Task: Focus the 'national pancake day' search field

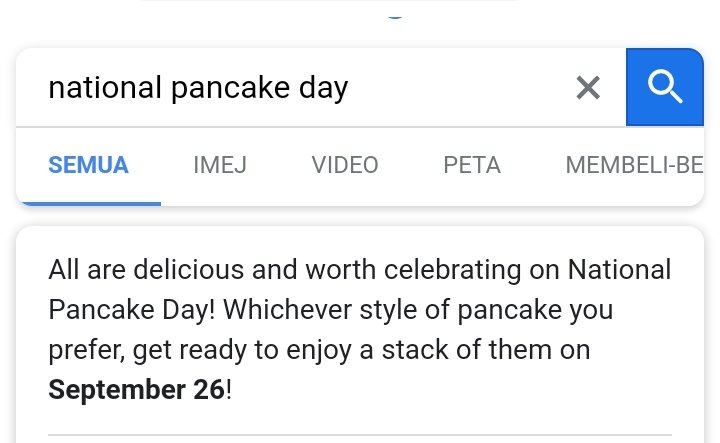Action: click(x=294, y=87)
